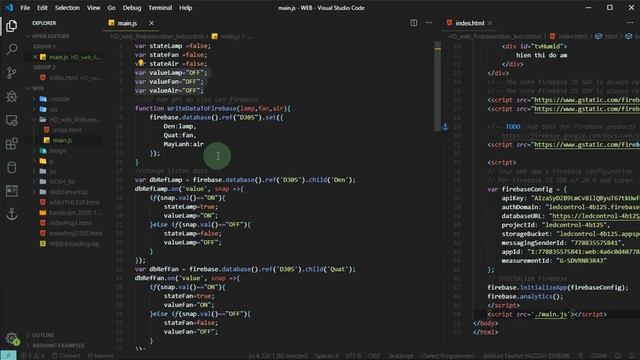This screenshot has width=640, height=360.
Task: Open the anchor icon view in activity bar
Action: 11,214
